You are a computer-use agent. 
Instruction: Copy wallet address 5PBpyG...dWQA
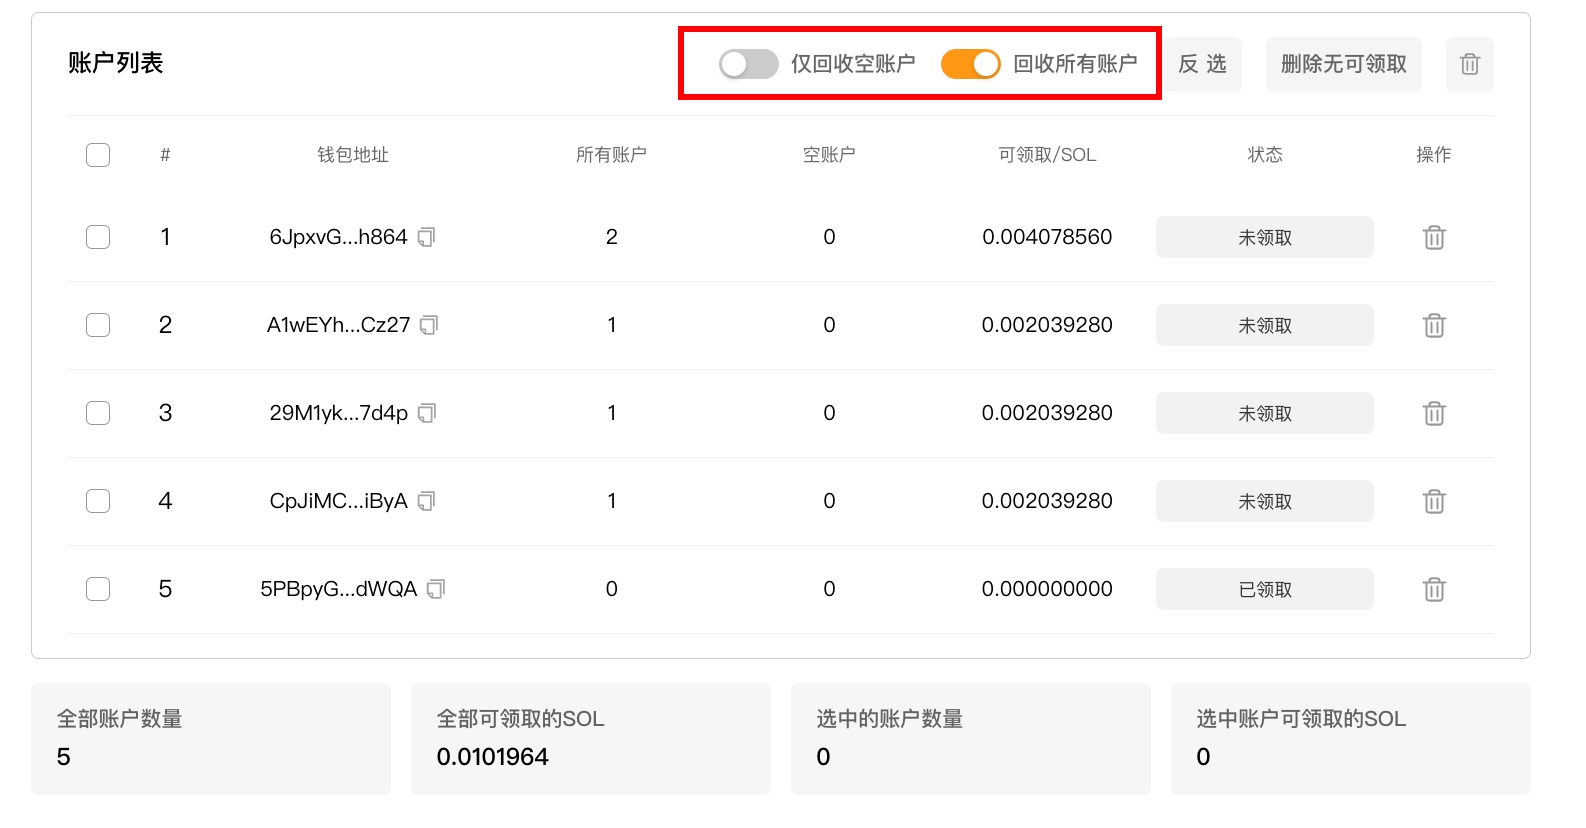436,590
